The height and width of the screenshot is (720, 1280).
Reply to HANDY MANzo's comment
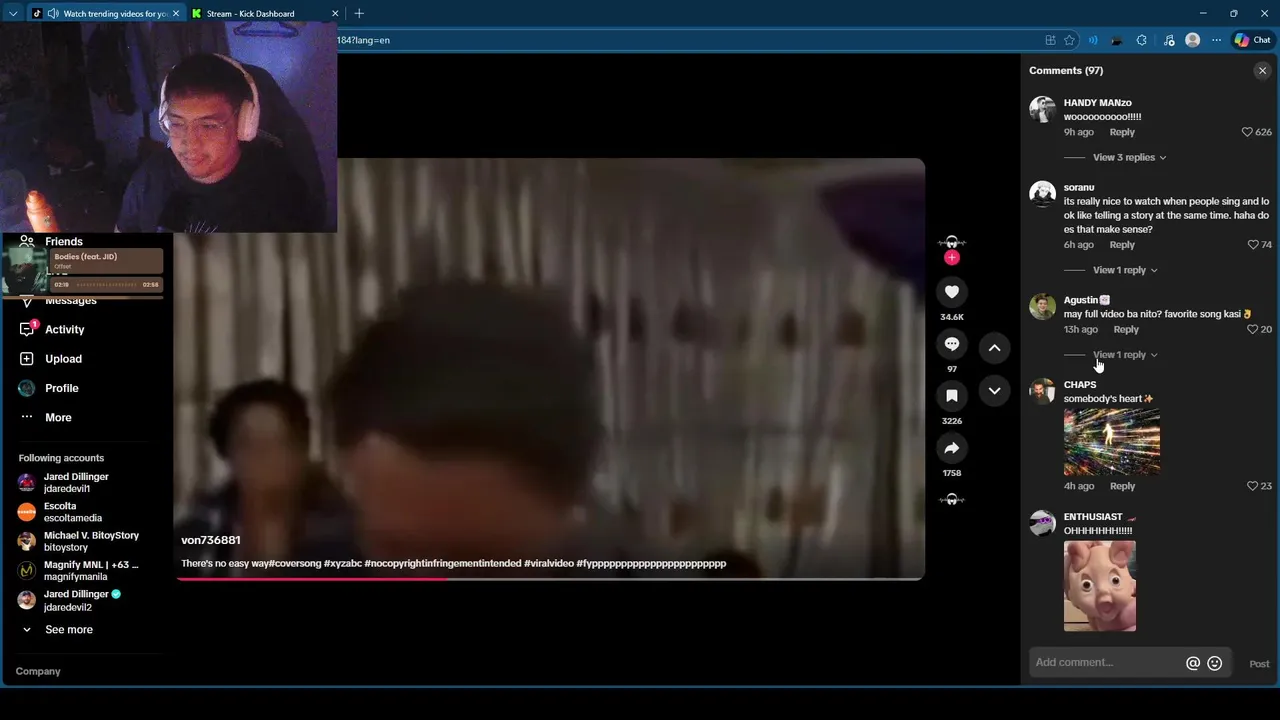pos(1122,132)
